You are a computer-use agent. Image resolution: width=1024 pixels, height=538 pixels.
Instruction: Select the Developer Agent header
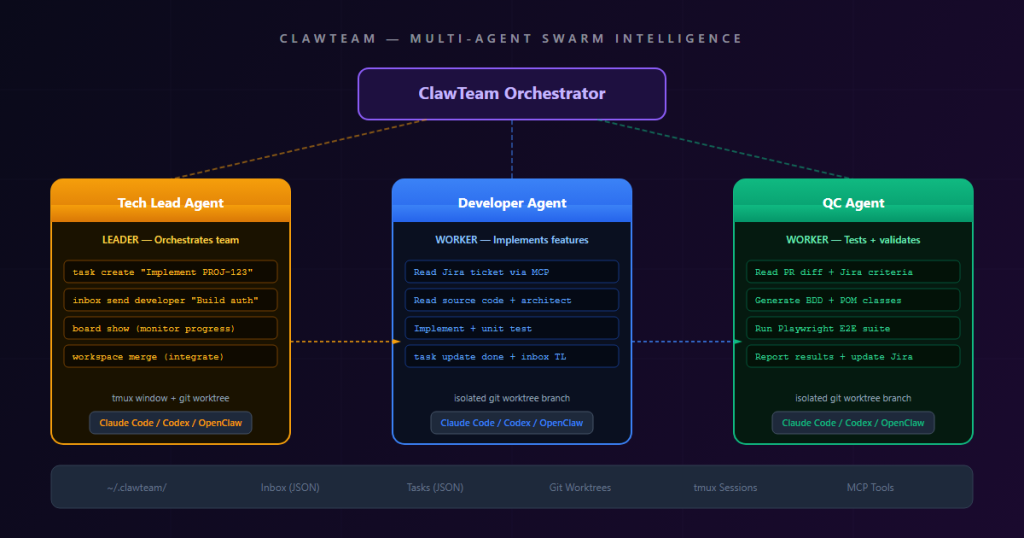(x=512, y=201)
